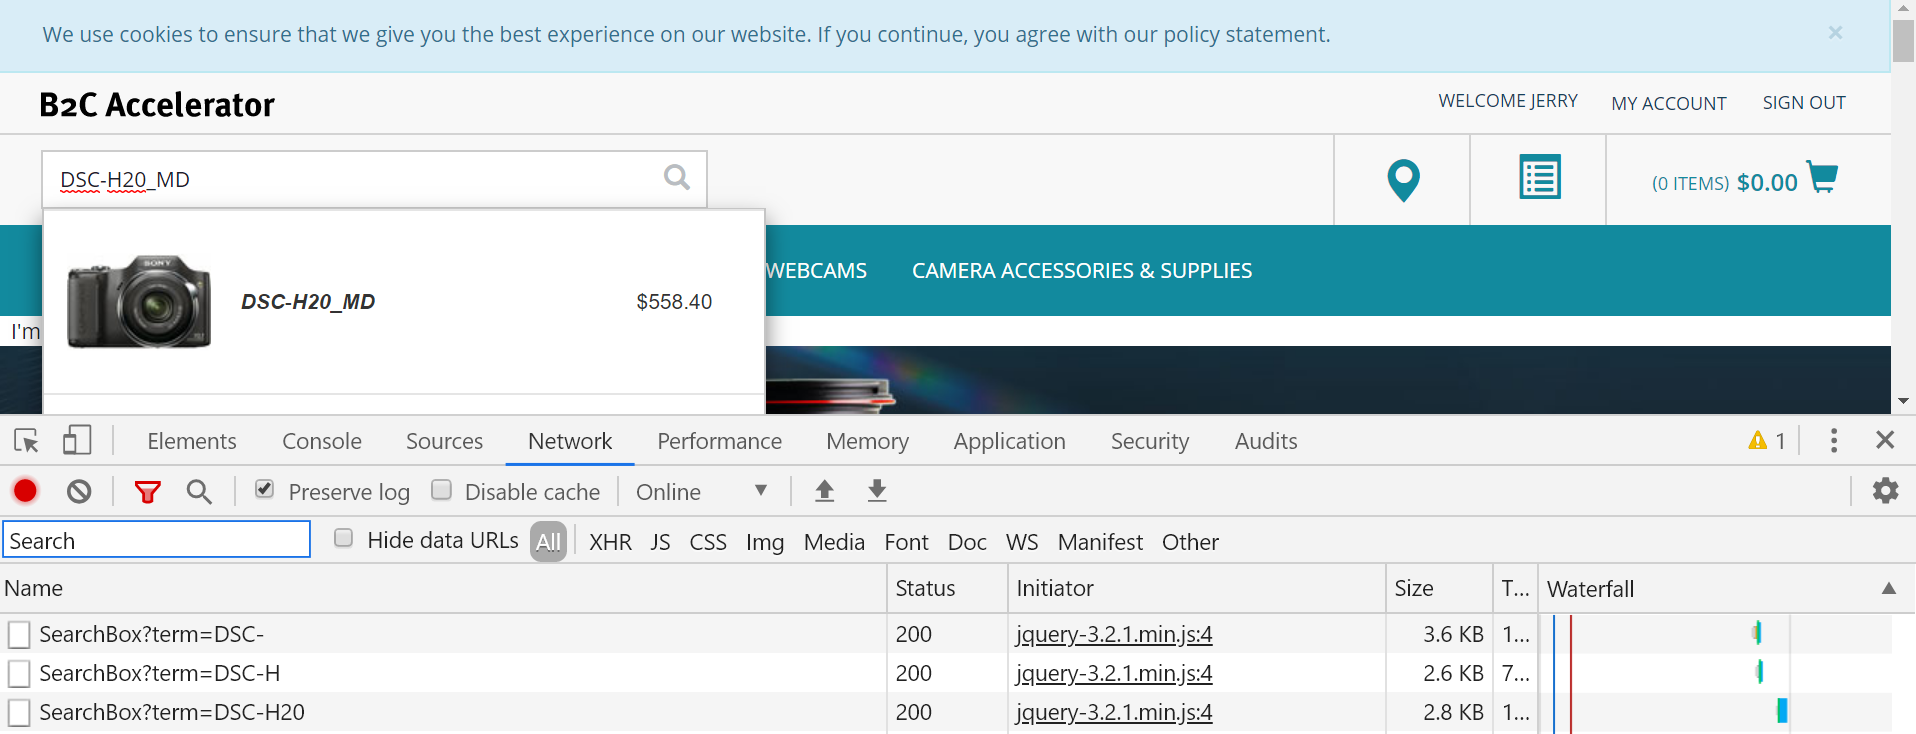Open the Memory tab
This screenshot has height=734, width=1916.
(867, 441)
